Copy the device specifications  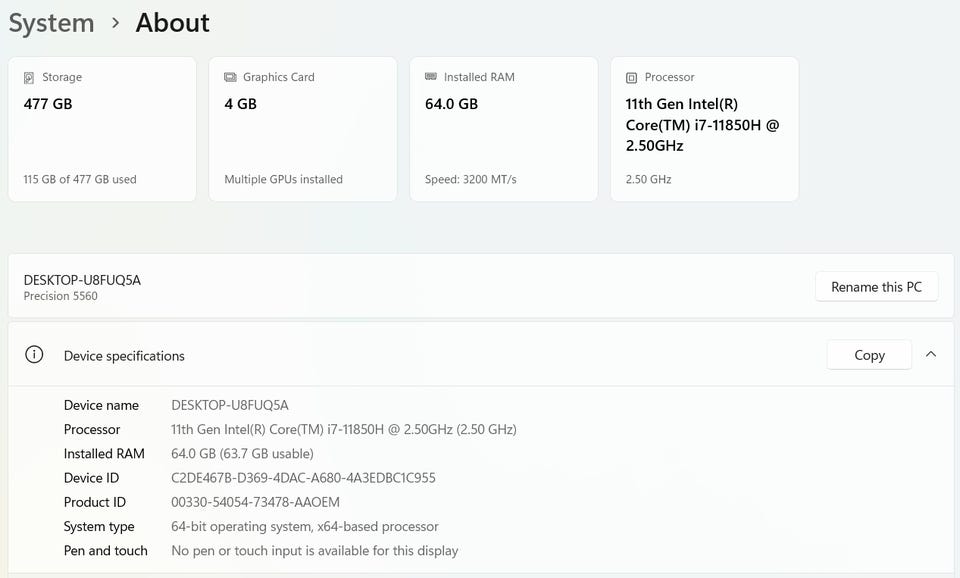[869, 355]
